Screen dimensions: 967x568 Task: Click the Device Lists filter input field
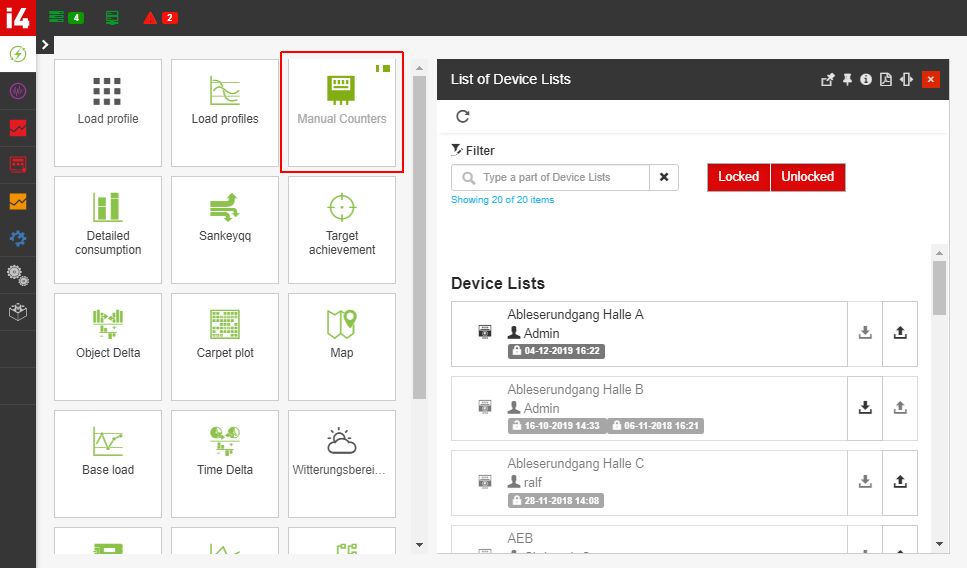[560, 178]
